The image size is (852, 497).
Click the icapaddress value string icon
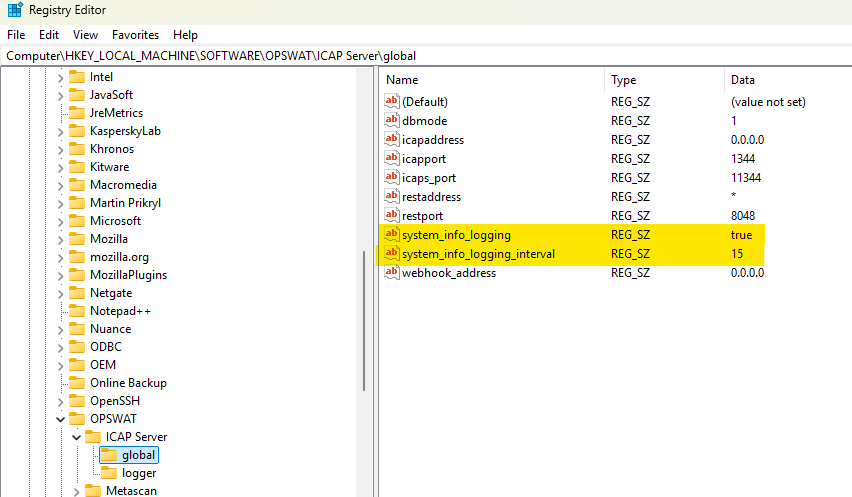[x=391, y=139]
